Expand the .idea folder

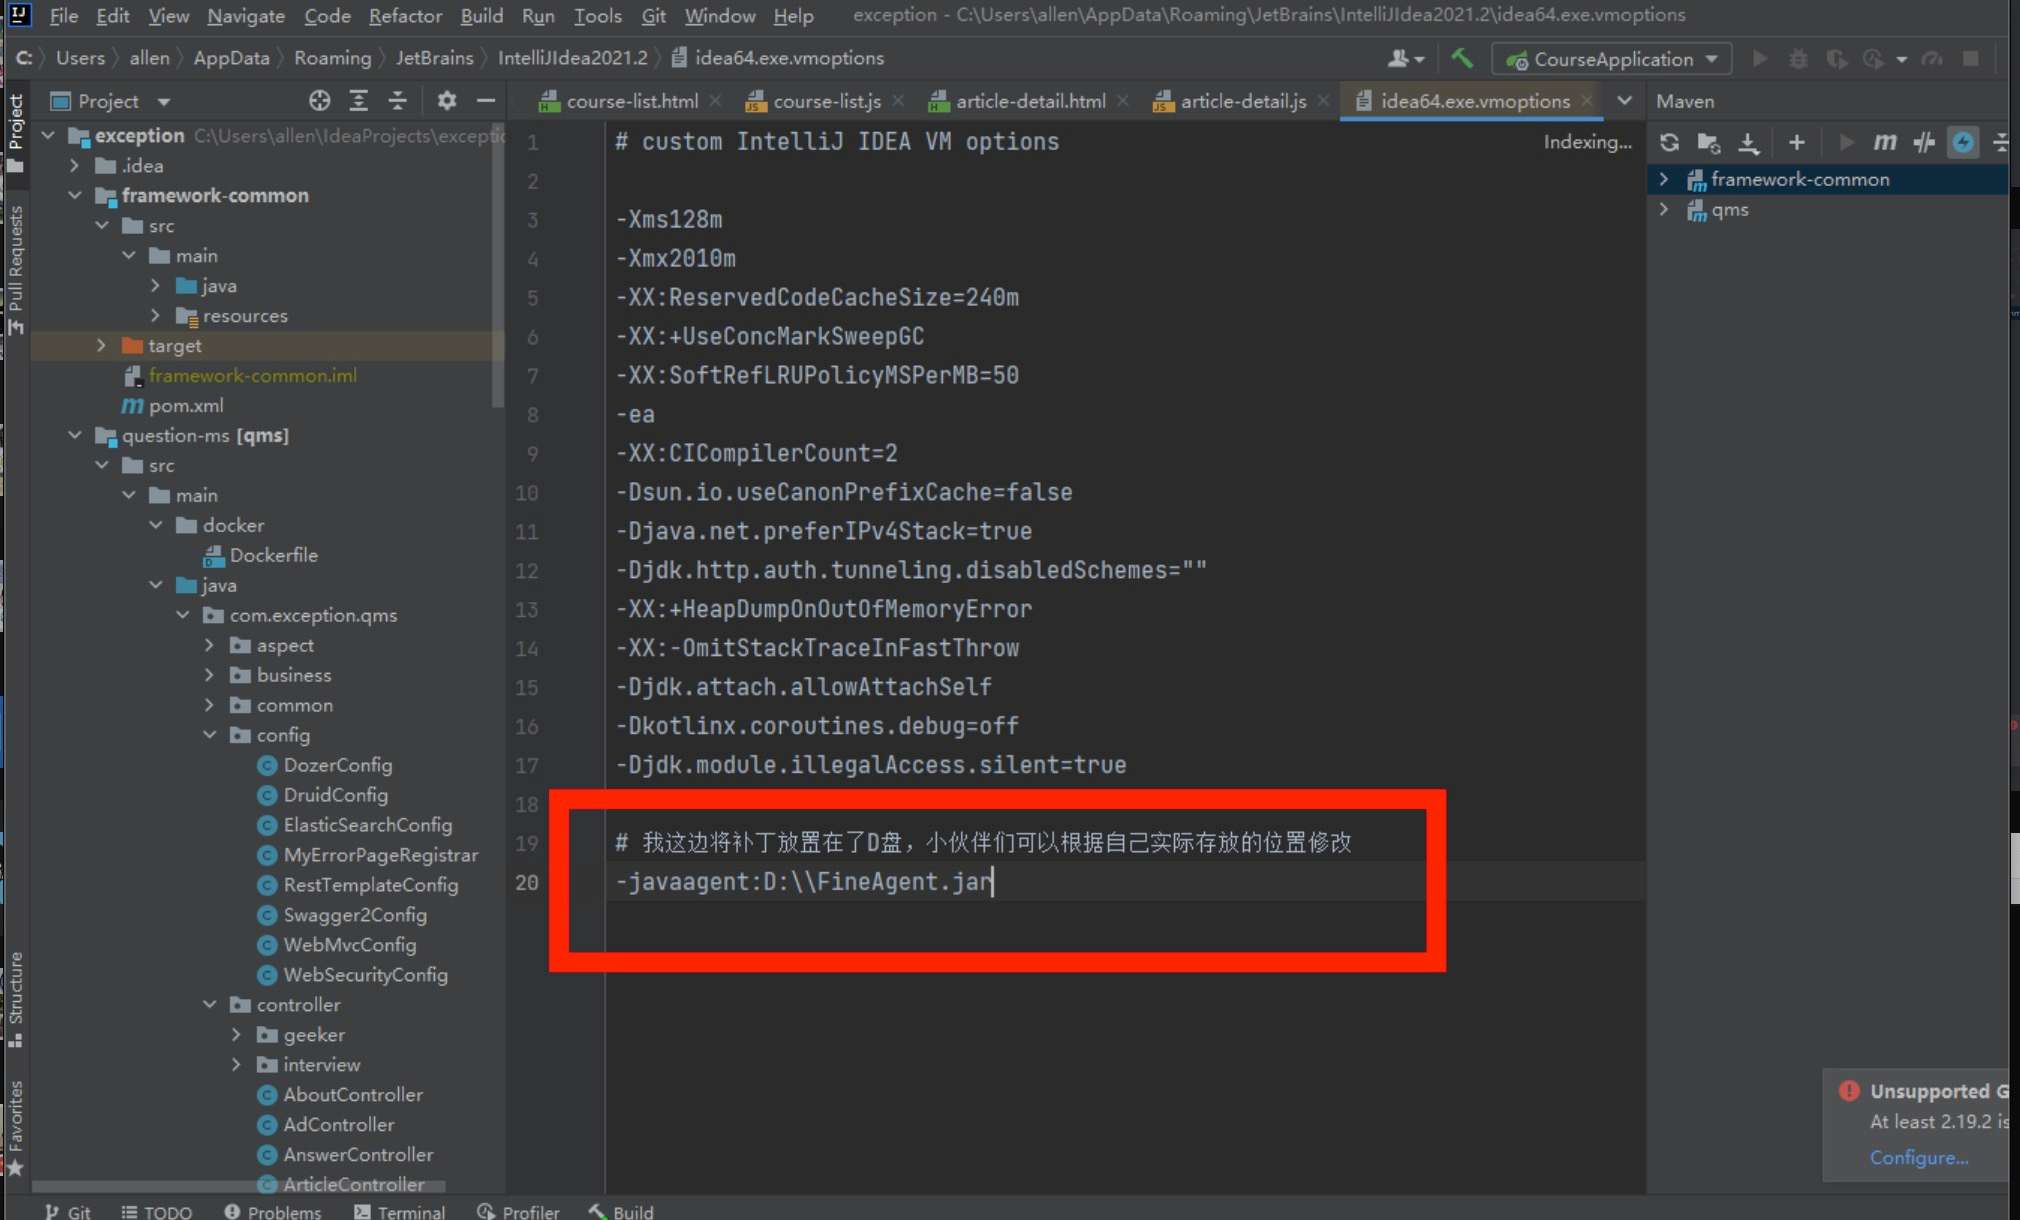(x=75, y=165)
